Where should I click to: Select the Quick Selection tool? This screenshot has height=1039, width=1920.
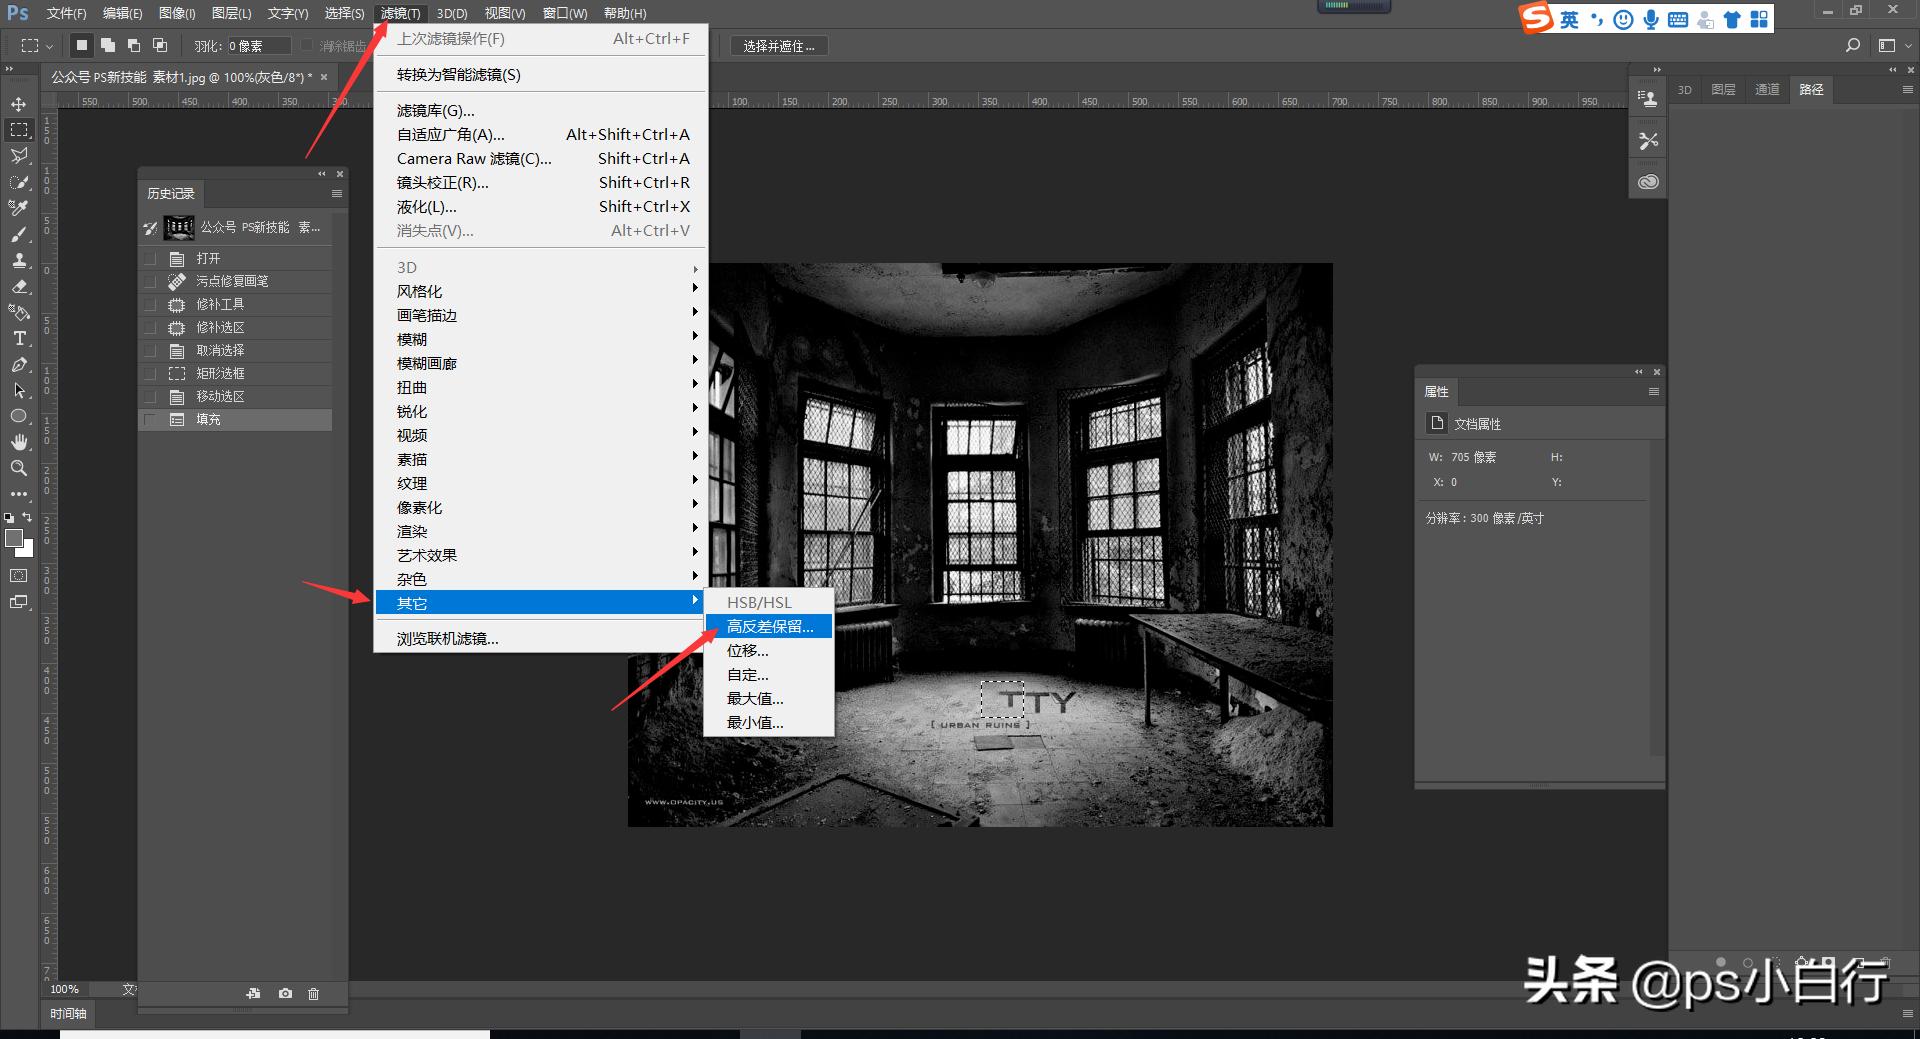click(19, 182)
